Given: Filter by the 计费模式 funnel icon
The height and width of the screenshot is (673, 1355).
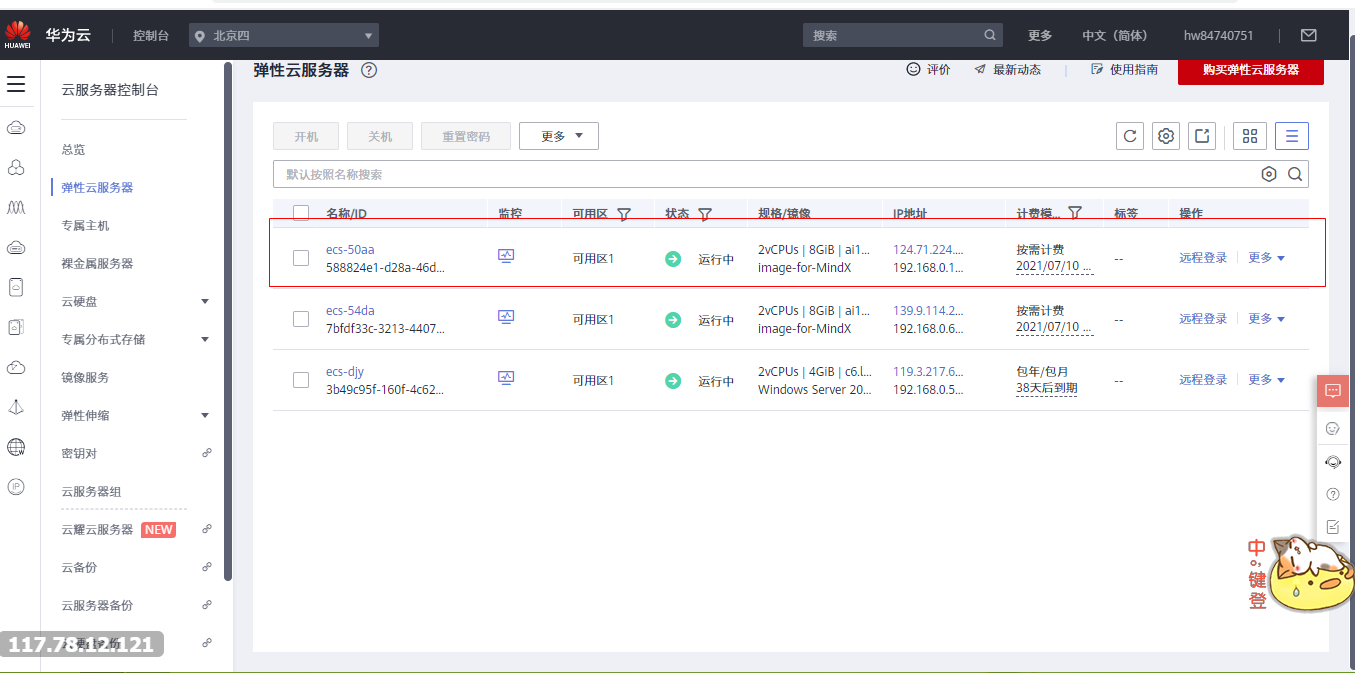Looking at the screenshot, I should click(x=1075, y=213).
